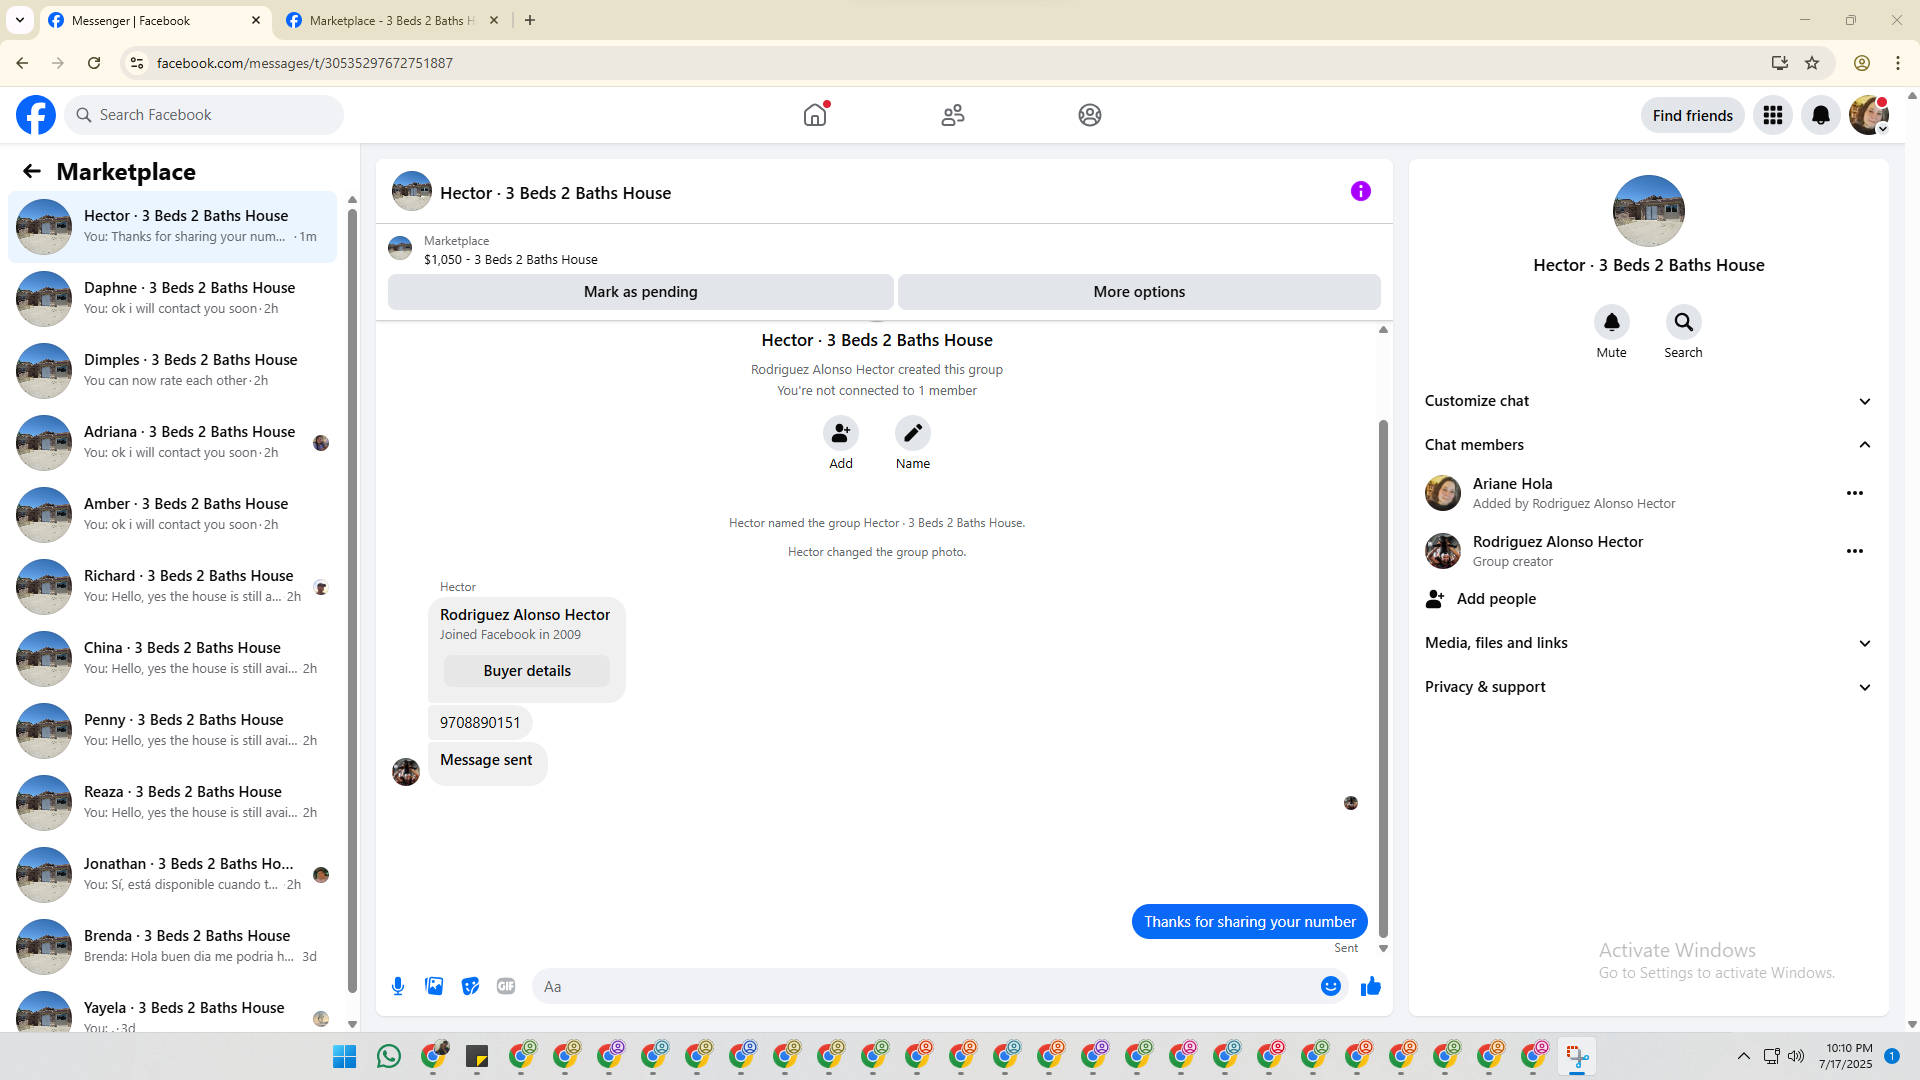The height and width of the screenshot is (1080, 1920).
Task: Open Daphne's 3 Beds 2 Baths House chat
Action: click(173, 298)
